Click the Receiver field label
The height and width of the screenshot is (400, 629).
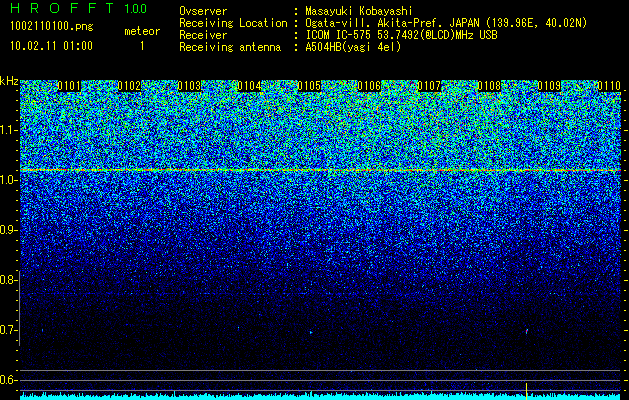203,35
